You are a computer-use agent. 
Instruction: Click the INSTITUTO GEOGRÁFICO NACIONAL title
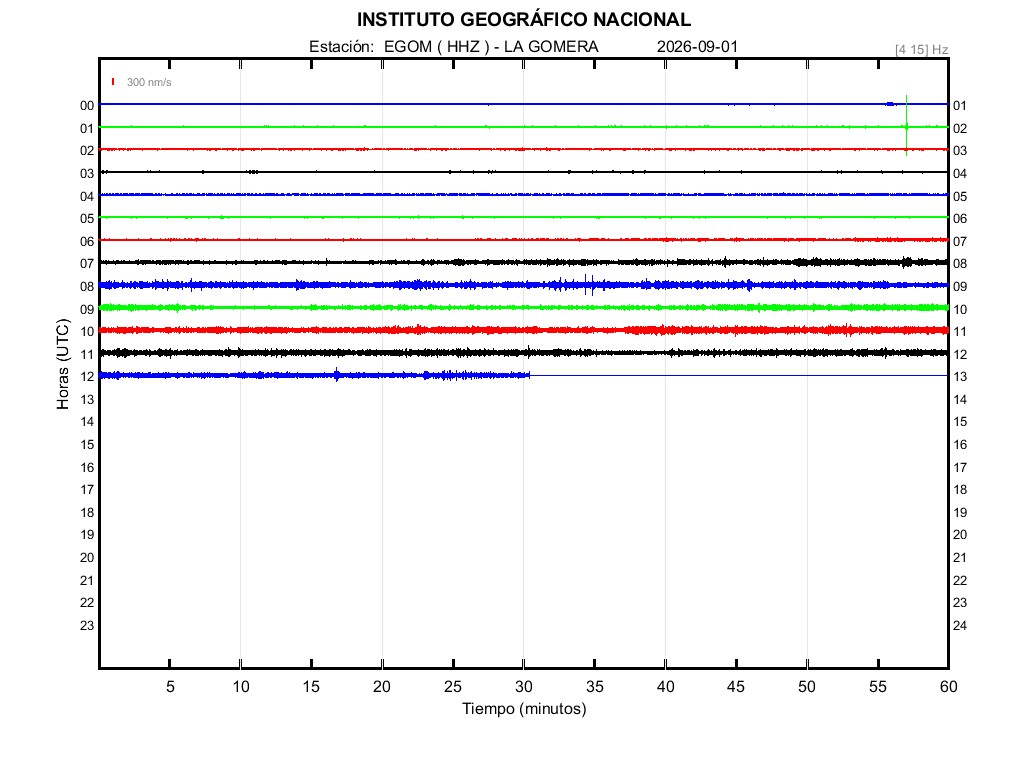click(x=524, y=20)
